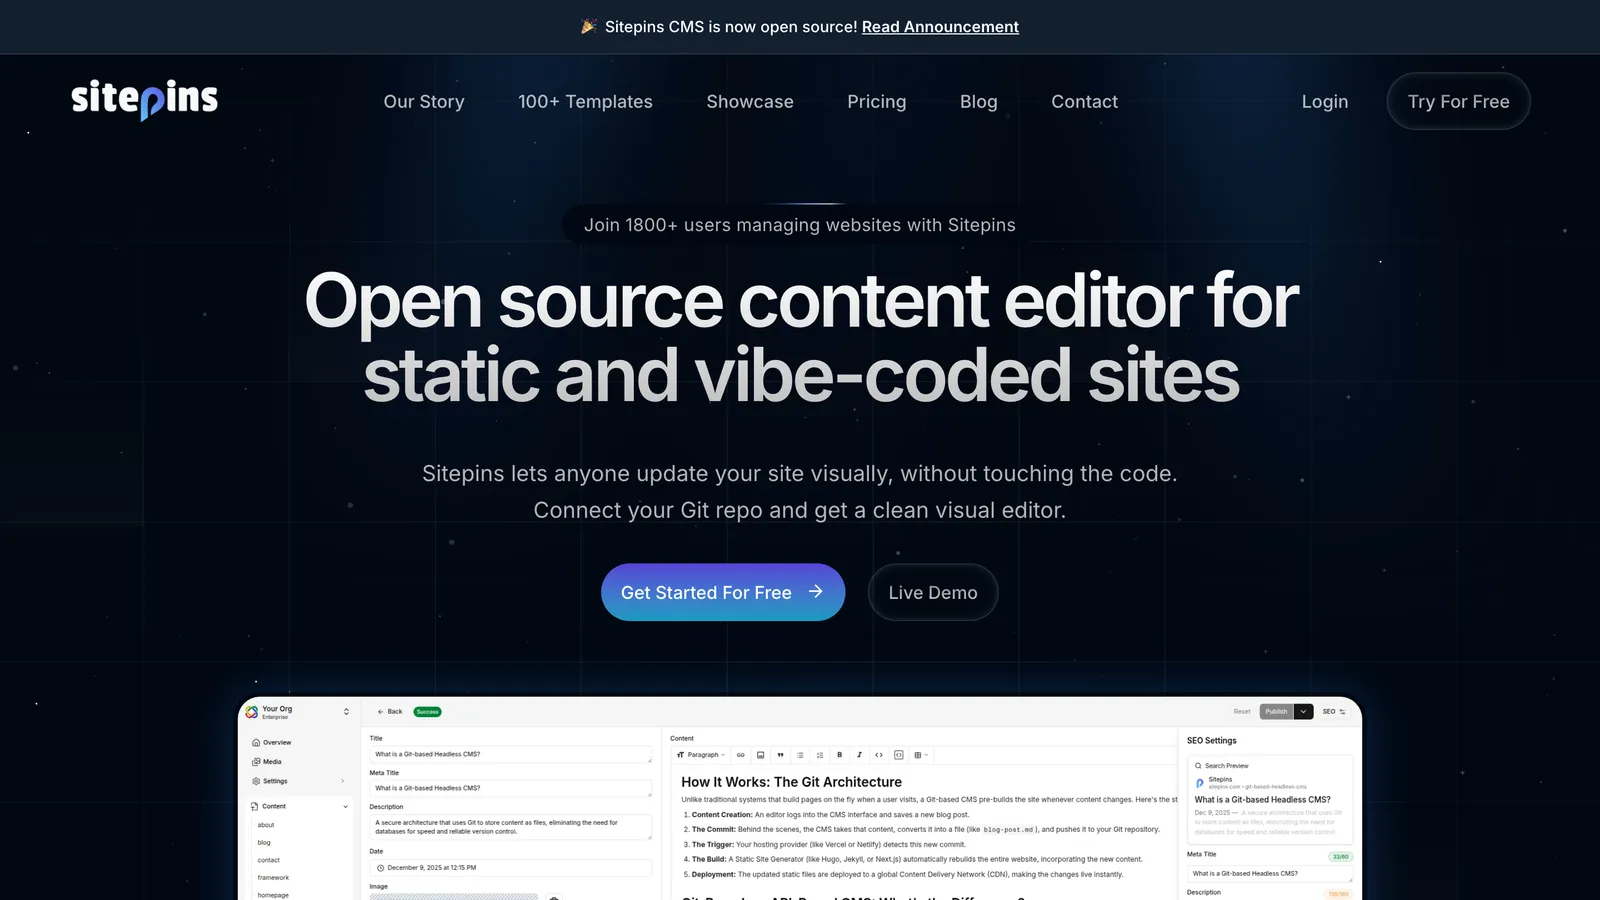
Task: Click the Sitepins logo
Action: [x=145, y=100]
